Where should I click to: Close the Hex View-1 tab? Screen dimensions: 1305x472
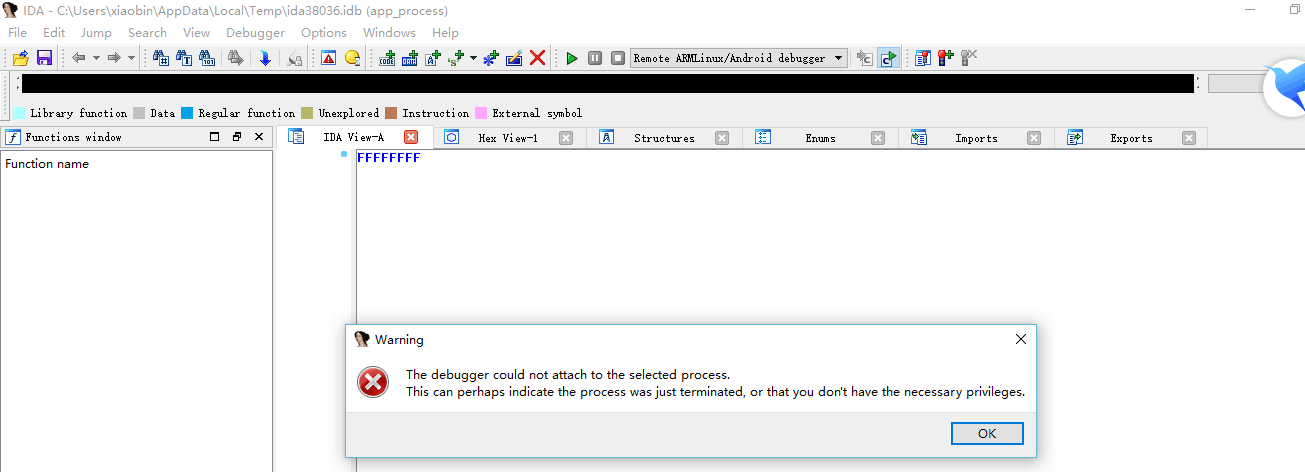point(566,138)
